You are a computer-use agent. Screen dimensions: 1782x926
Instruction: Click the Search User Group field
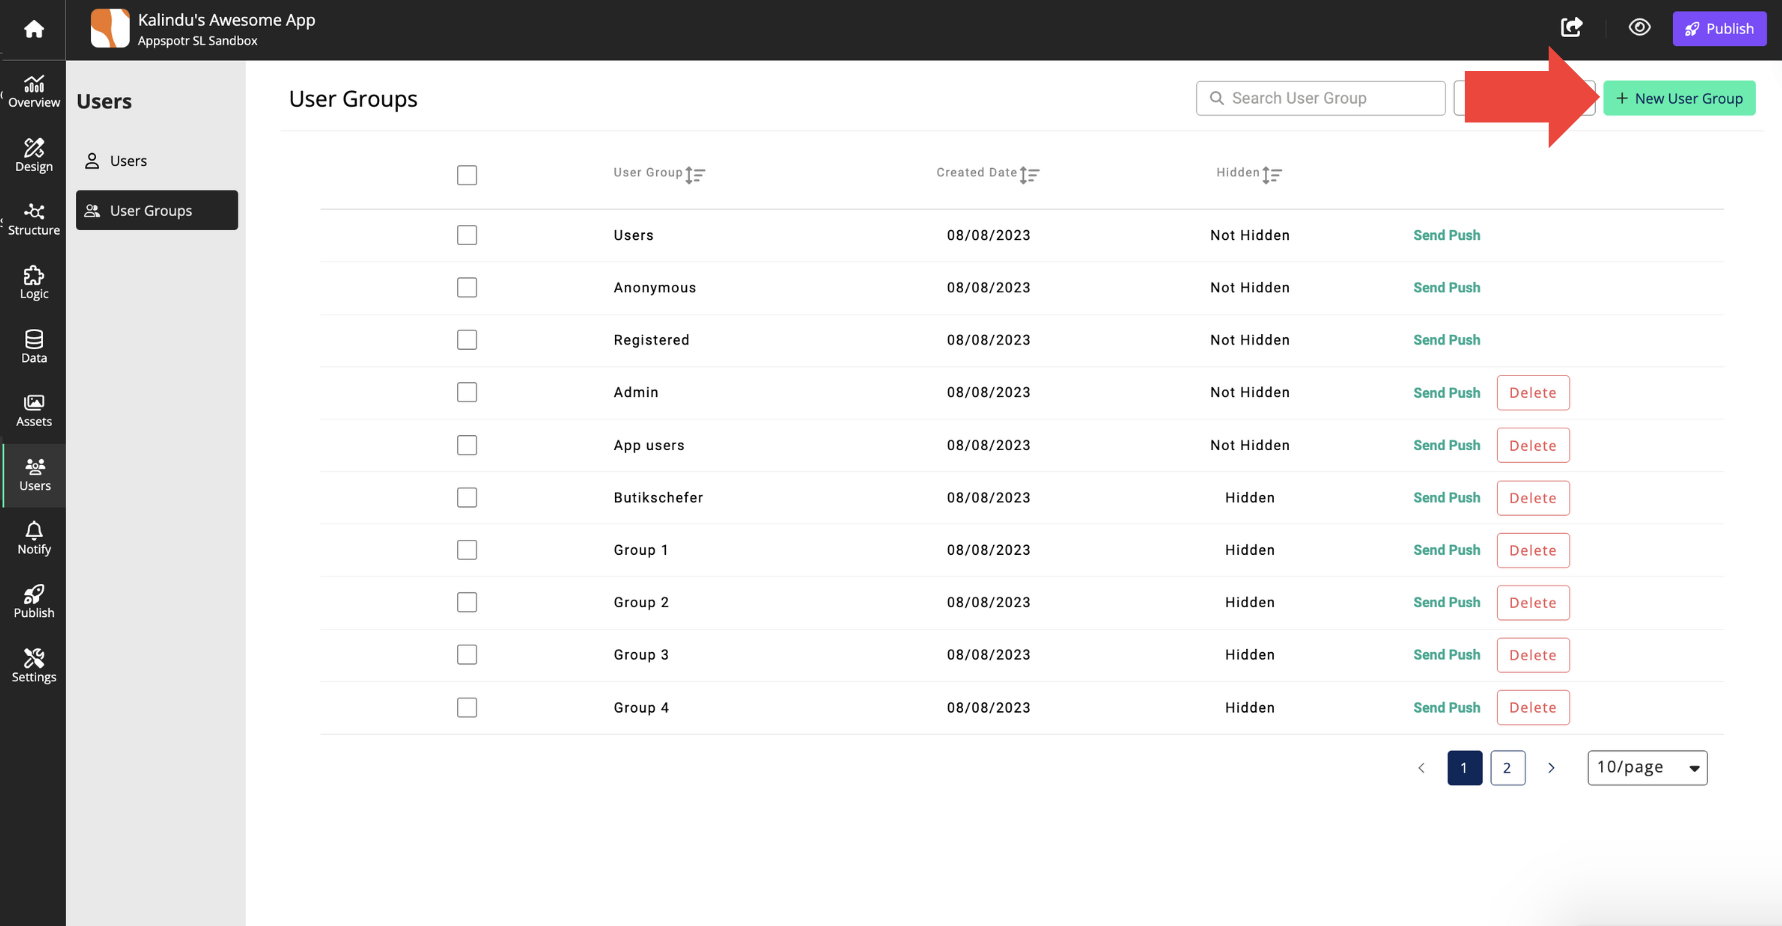(1320, 98)
